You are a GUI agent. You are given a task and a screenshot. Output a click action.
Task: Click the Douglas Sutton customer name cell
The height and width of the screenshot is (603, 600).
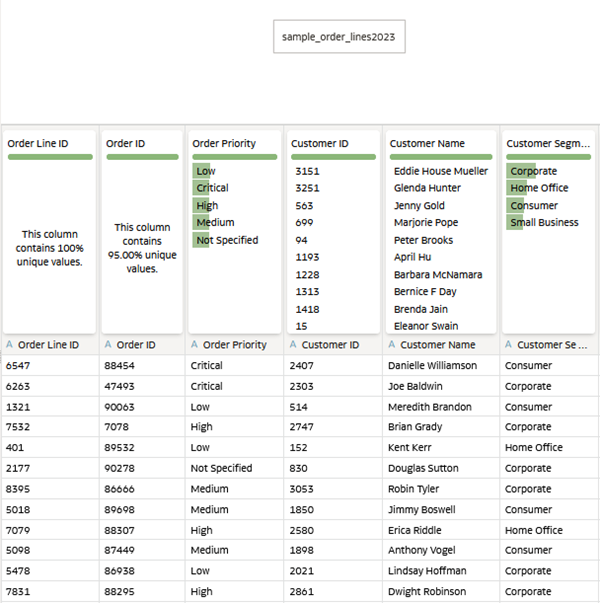pos(441,468)
